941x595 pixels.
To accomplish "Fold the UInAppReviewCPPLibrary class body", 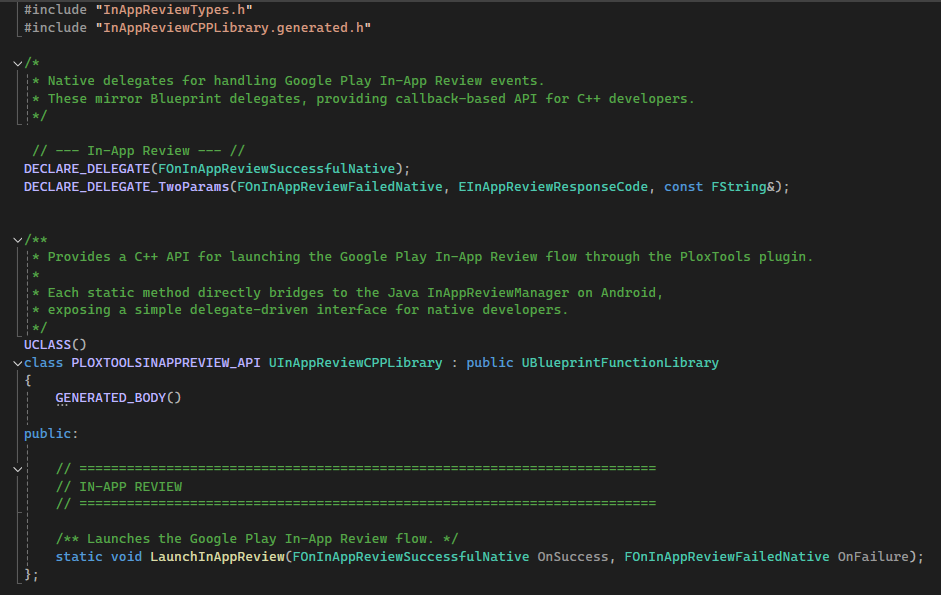I will (18, 362).
